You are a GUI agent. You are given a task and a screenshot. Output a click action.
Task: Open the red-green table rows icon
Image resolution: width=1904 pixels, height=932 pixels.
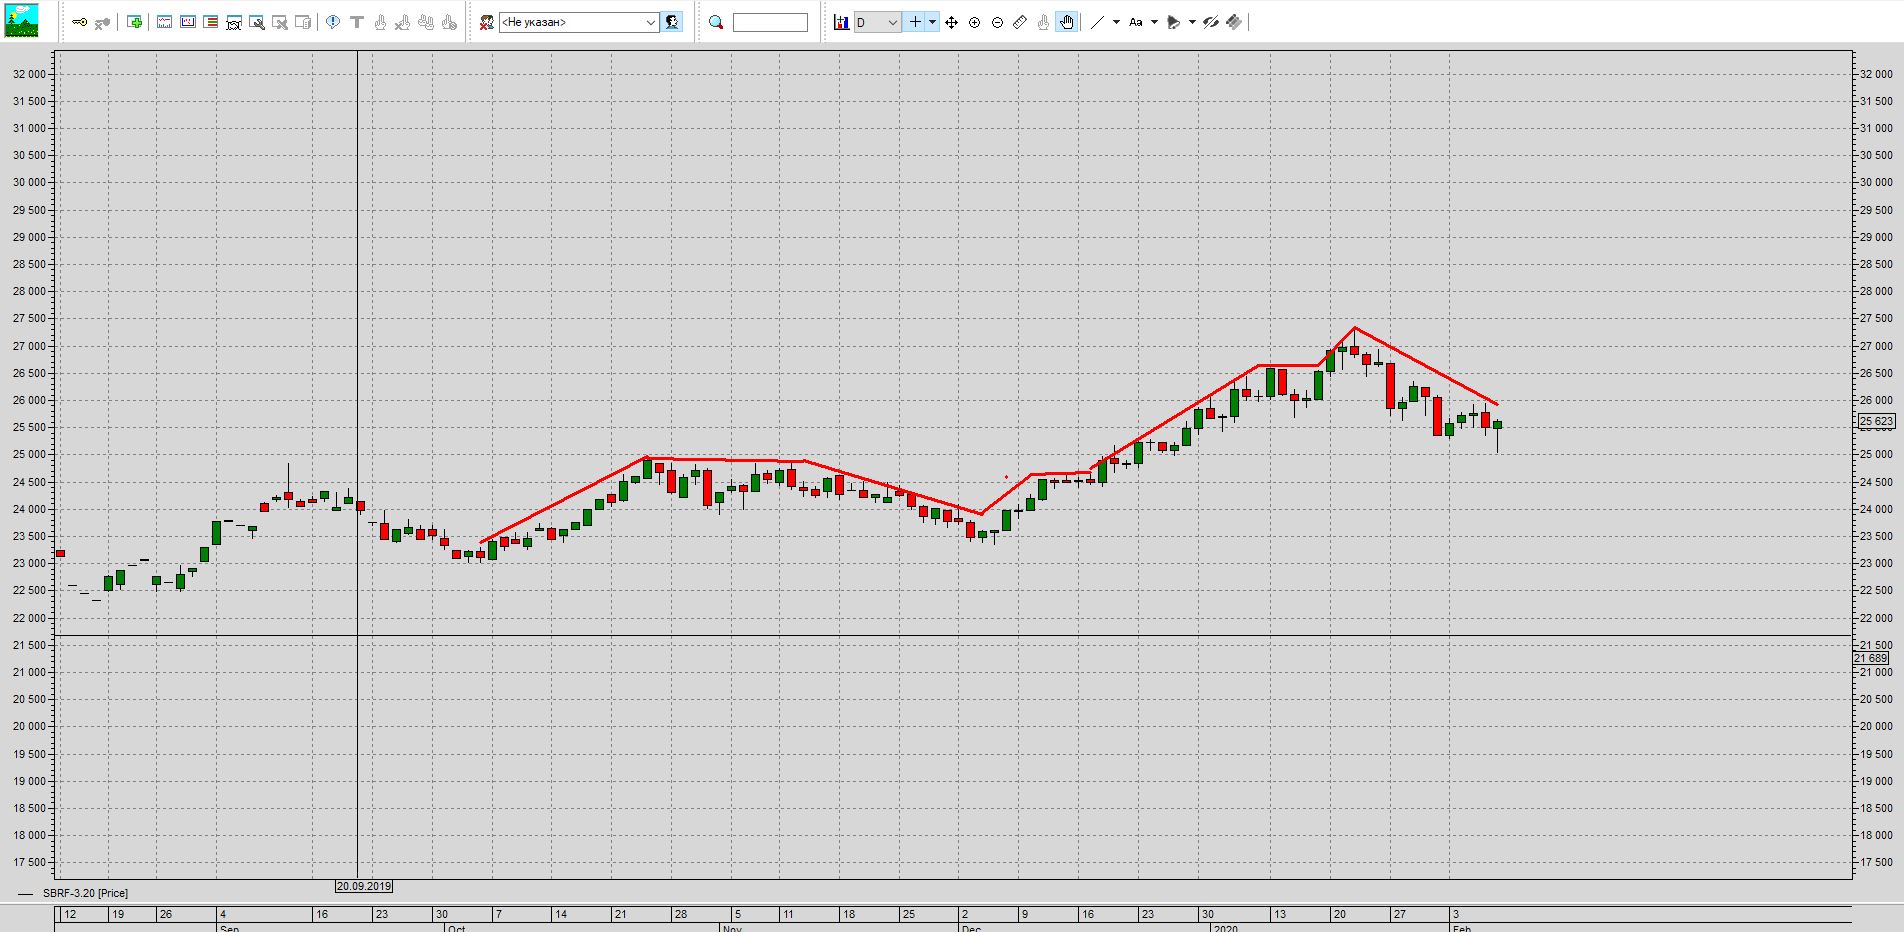coord(211,22)
